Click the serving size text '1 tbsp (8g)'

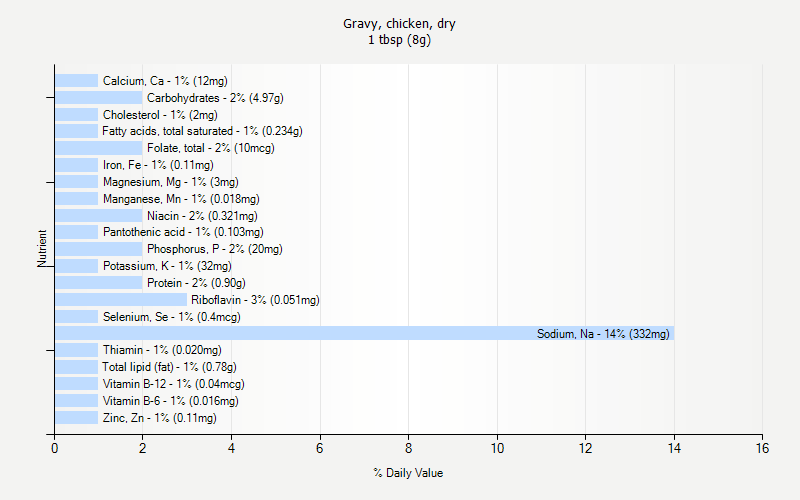click(x=399, y=40)
